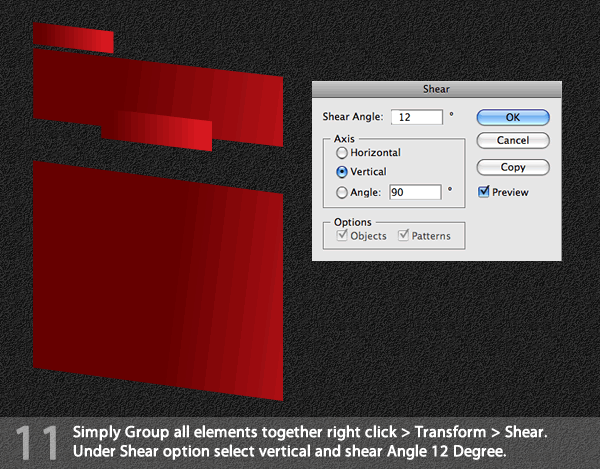Click the Shear dialog title bar
Viewport: 600px width, 469px height.
437,89
